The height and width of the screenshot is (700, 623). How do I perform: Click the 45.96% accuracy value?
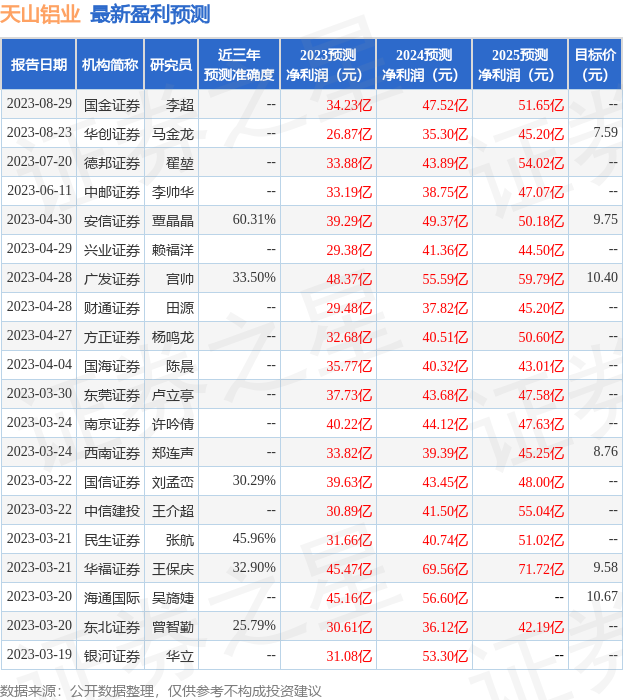click(x=254, y=538)
